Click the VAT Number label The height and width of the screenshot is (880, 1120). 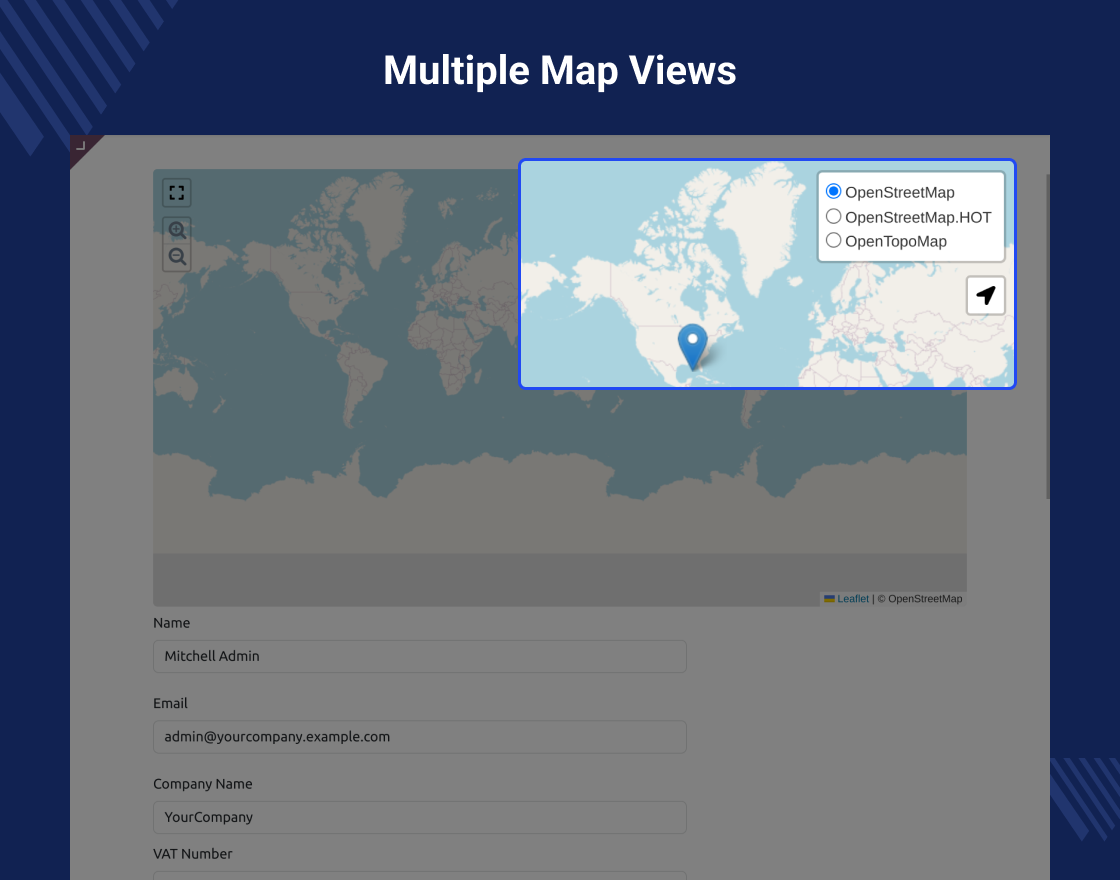193,854
